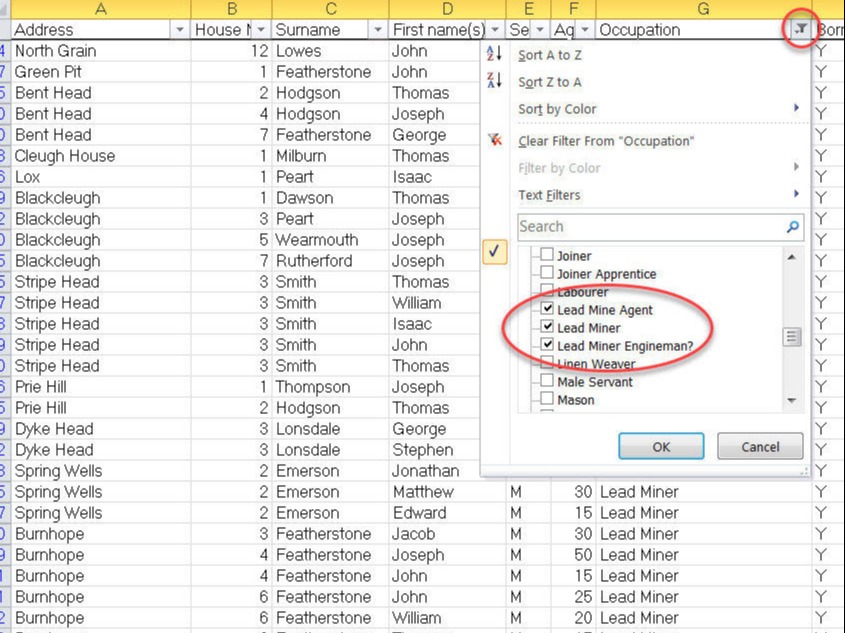
Task: Expand the Text Filters submenu
Action: pos(796,195)
